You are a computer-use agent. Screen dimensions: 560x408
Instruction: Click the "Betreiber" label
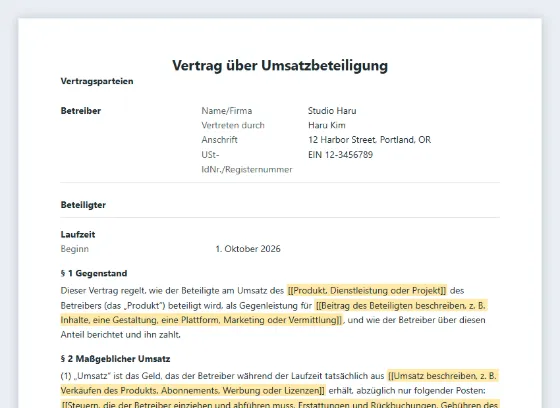81,111
